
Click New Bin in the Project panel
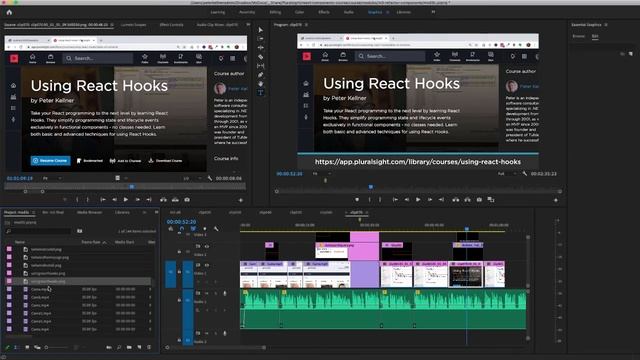pyautogui.click(x=129, y=347)
